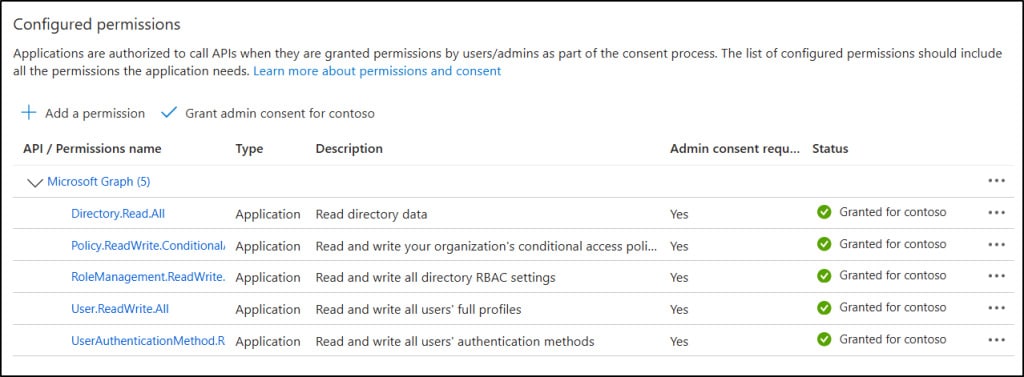The width and height of the screenshot is (1024, 377).
Task: Sort by the API / Permissions name column header
Action: coord(92,148)
